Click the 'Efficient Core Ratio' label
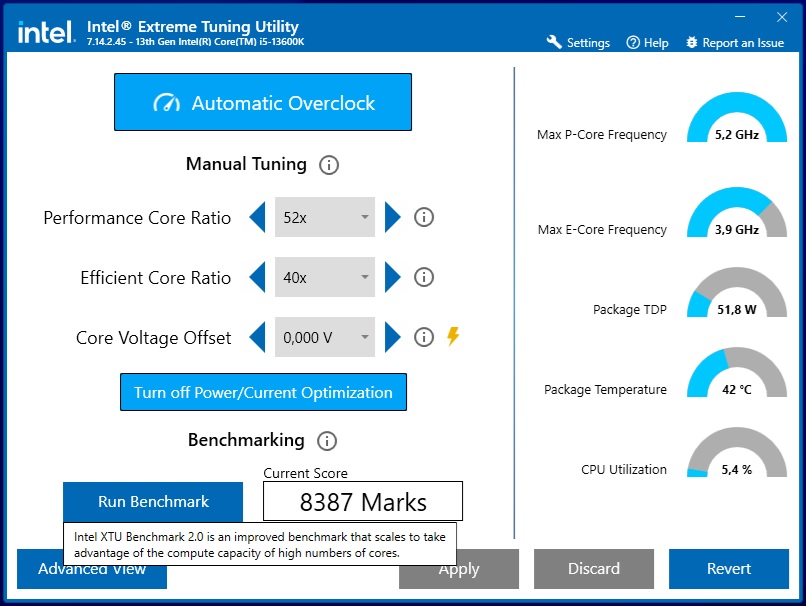 click(x=156, y=278)
